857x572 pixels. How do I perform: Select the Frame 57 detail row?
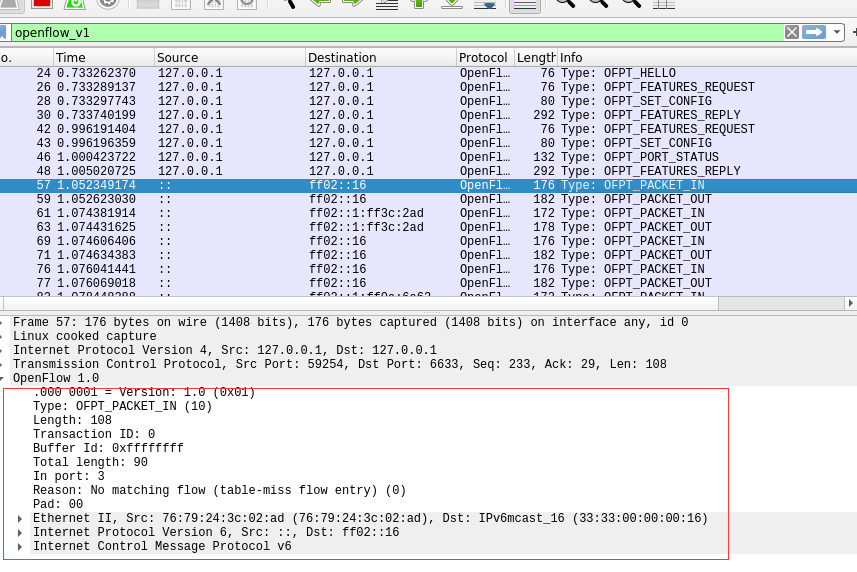coord(428,322)
